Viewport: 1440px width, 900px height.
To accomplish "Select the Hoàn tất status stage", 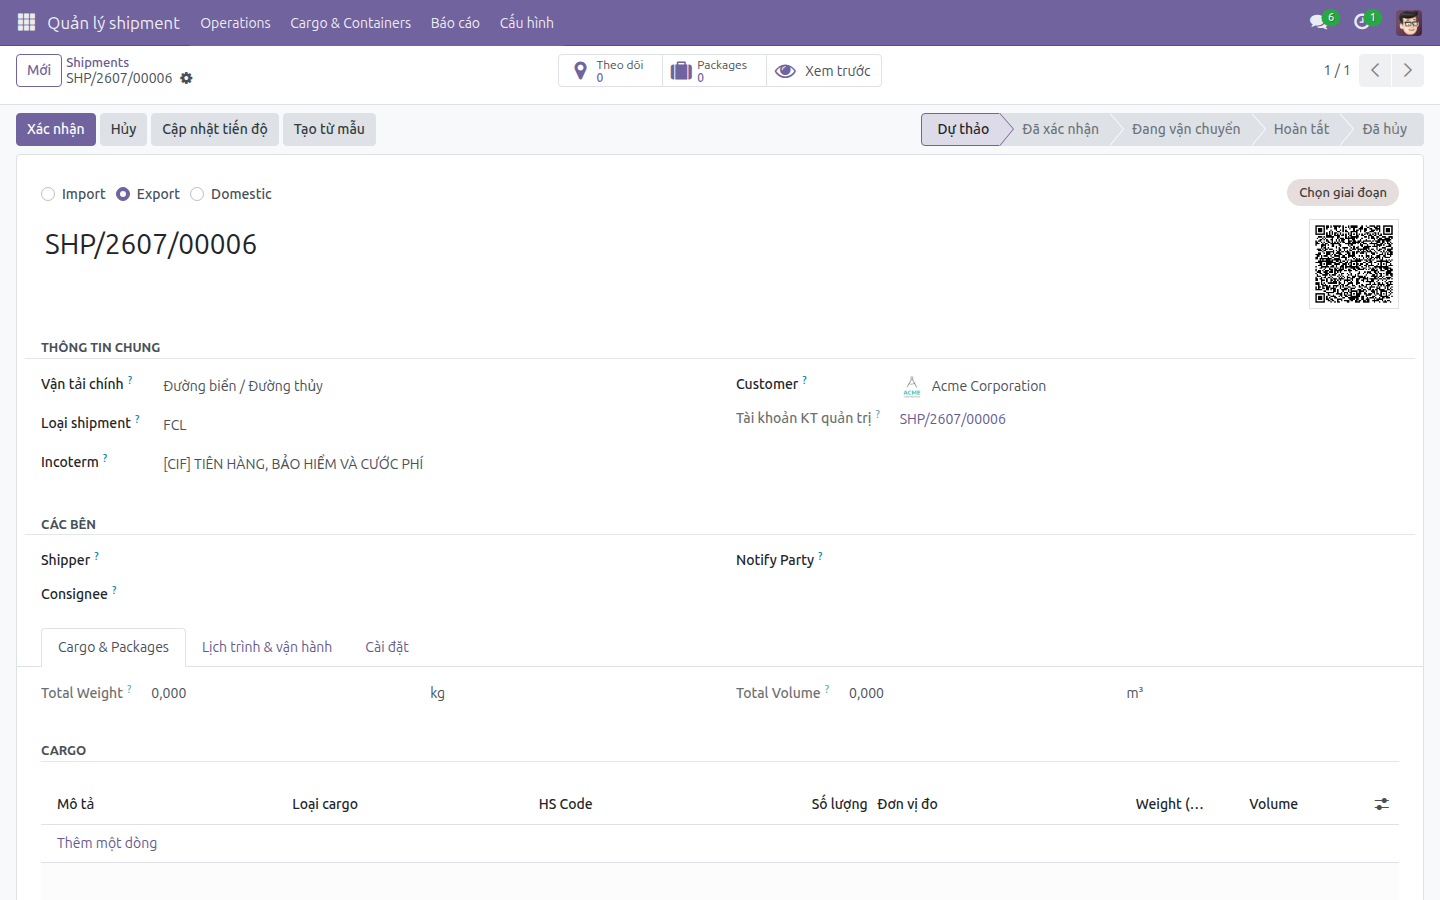I will 1301,129.
